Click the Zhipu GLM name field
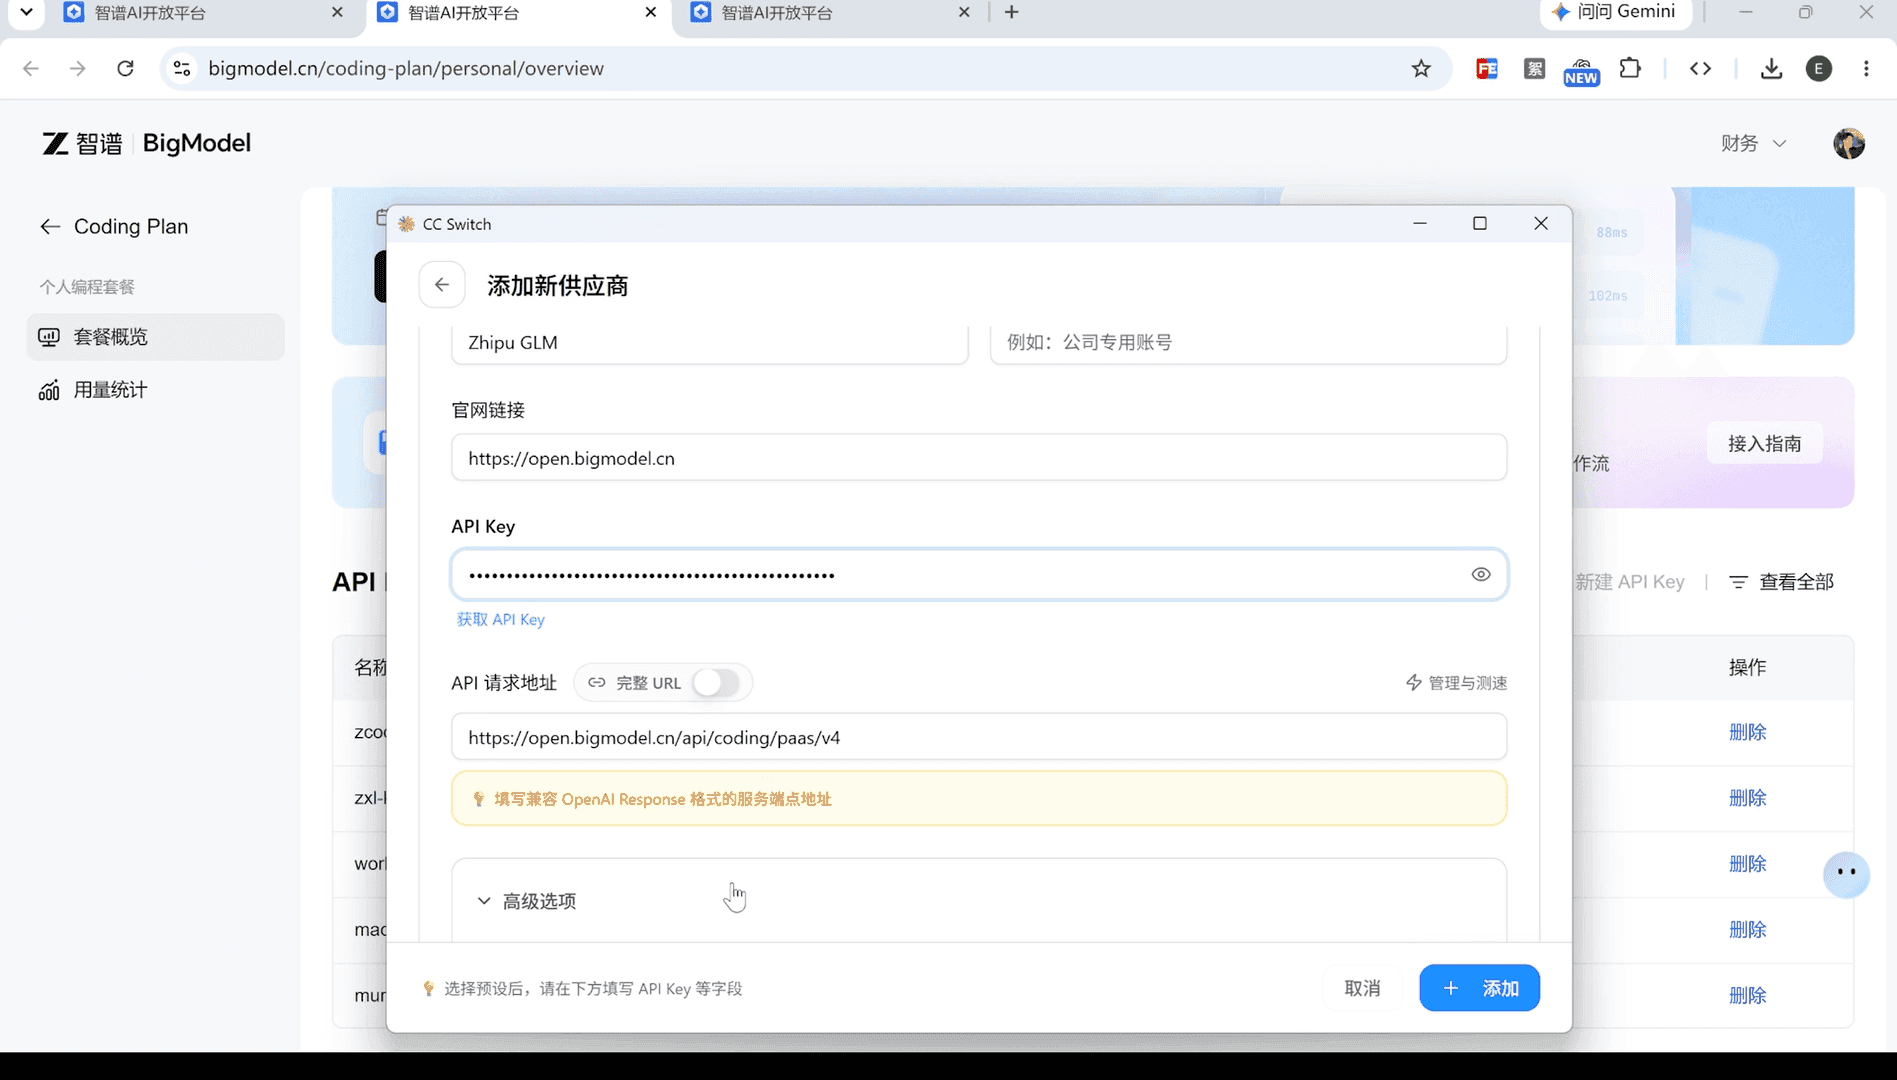Screen dimensions: 1897x1080 point(709,342)
